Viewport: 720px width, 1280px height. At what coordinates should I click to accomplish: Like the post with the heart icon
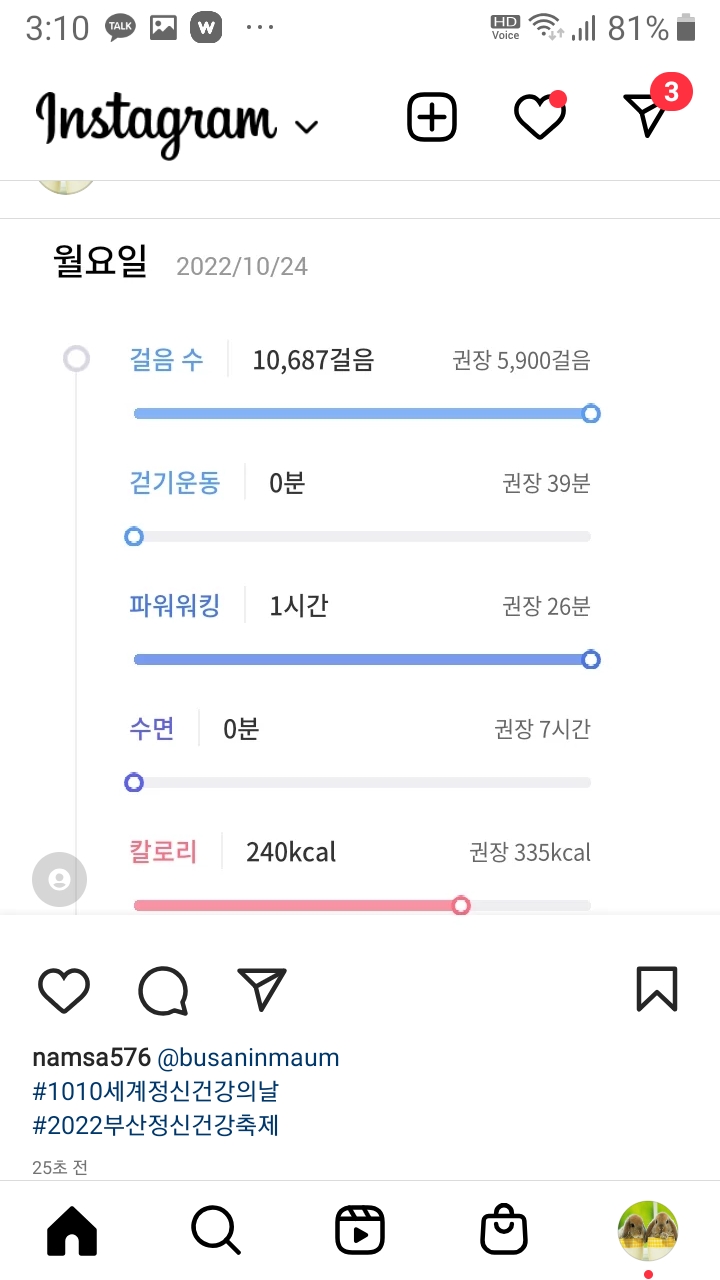(x=64, y=990)
